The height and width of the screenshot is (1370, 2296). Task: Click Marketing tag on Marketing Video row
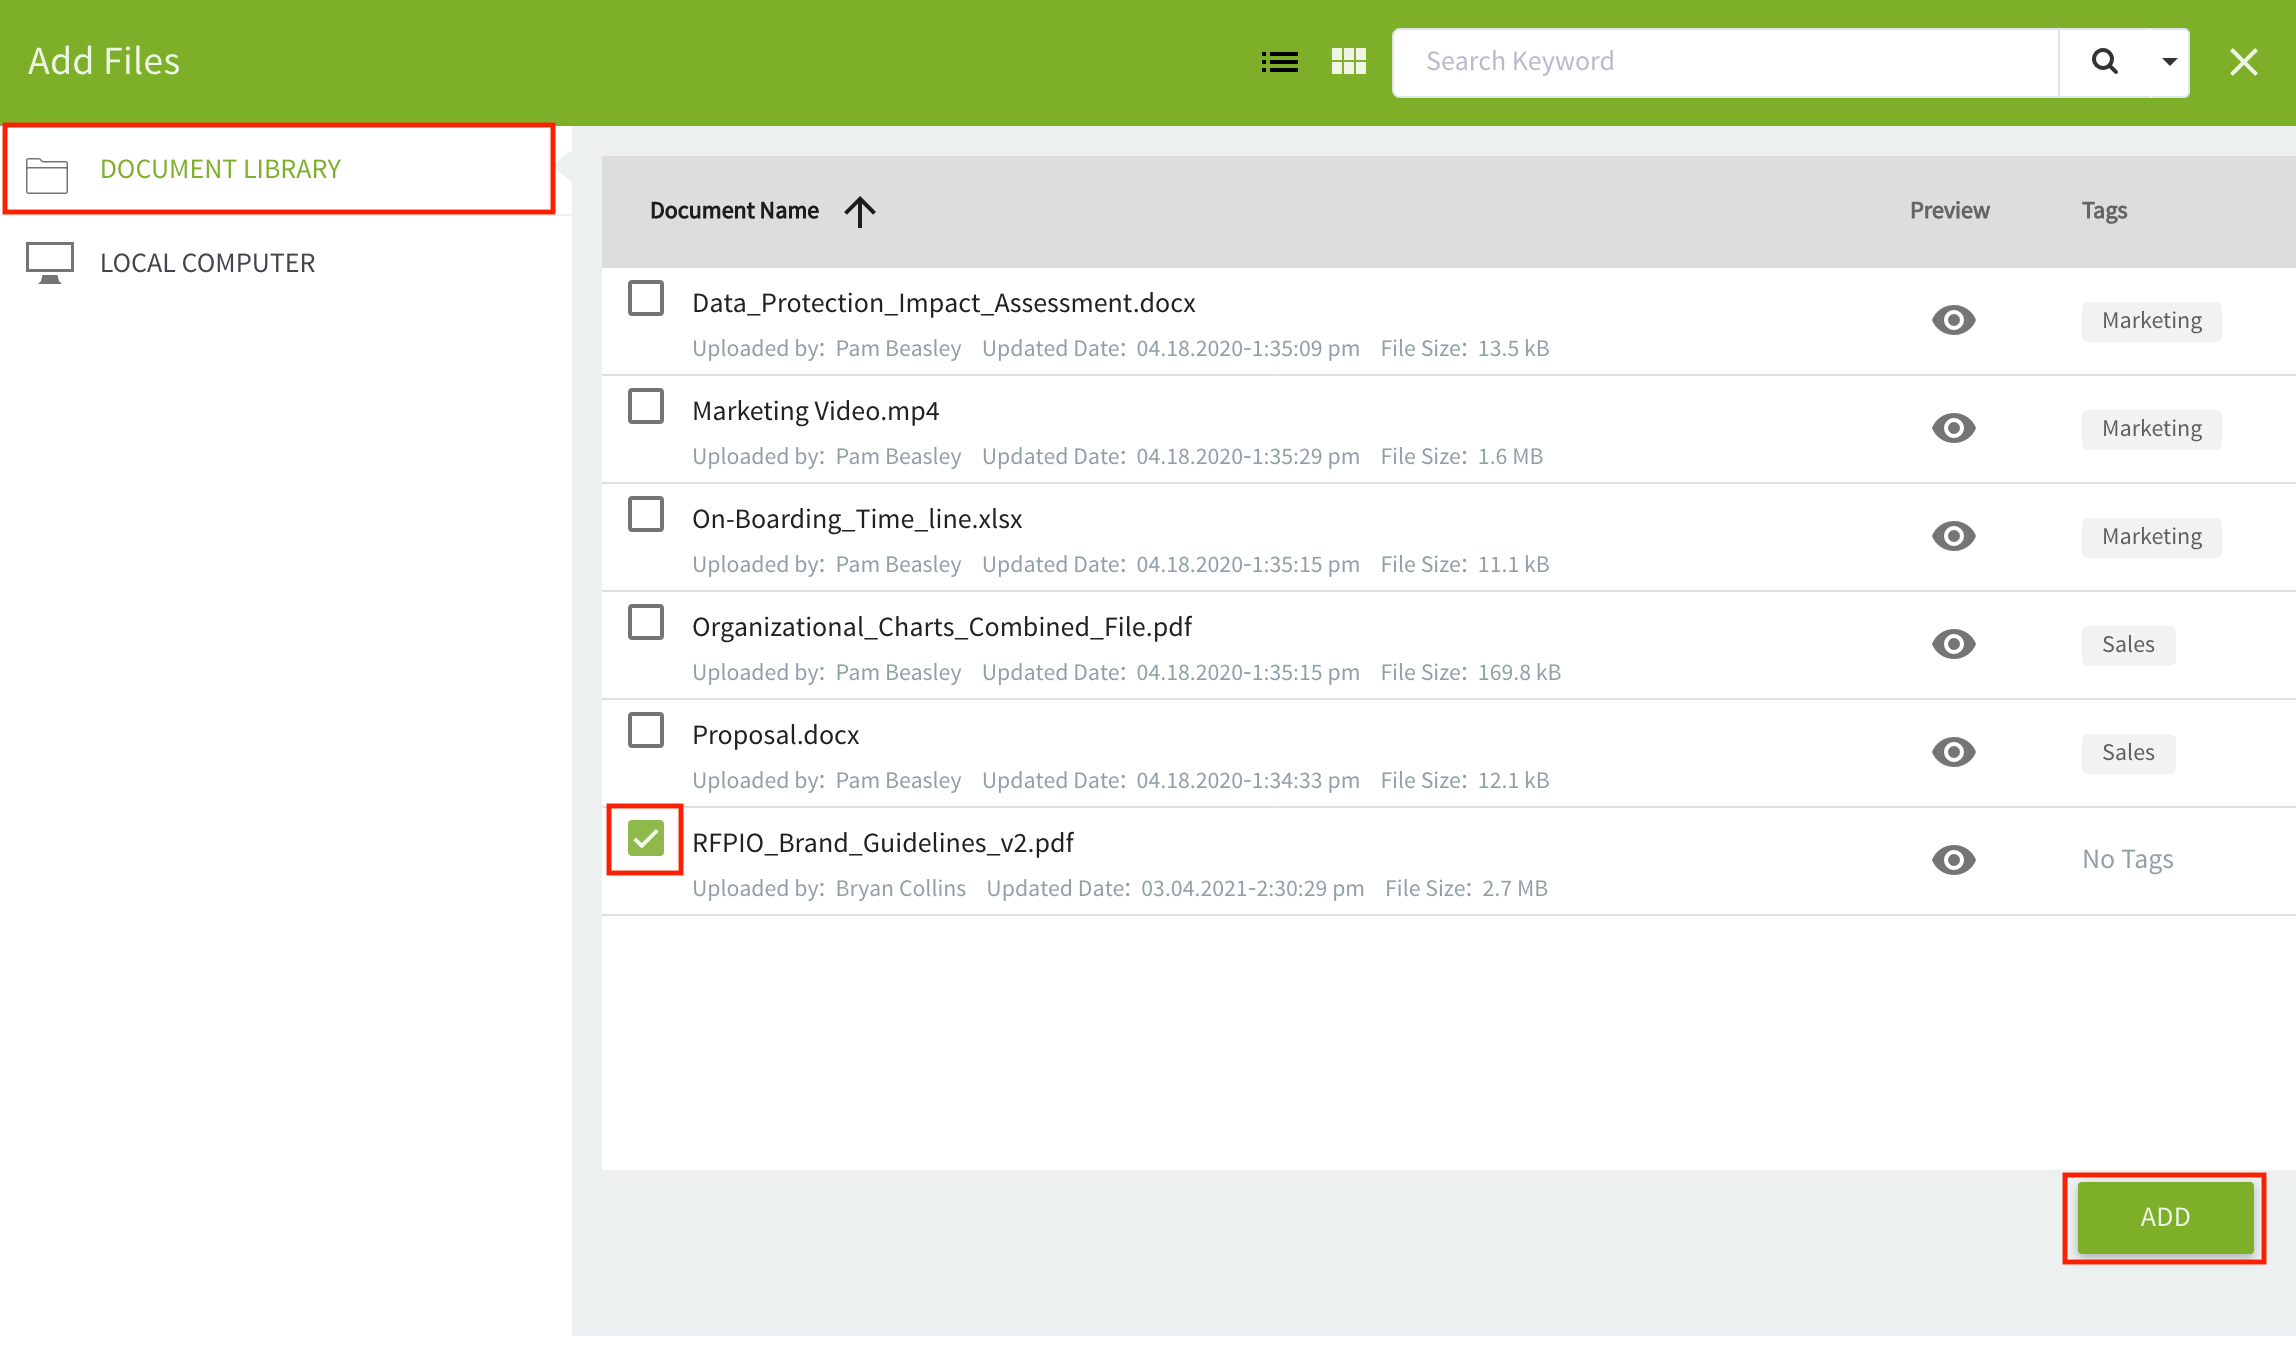(x=2152, y=429)
